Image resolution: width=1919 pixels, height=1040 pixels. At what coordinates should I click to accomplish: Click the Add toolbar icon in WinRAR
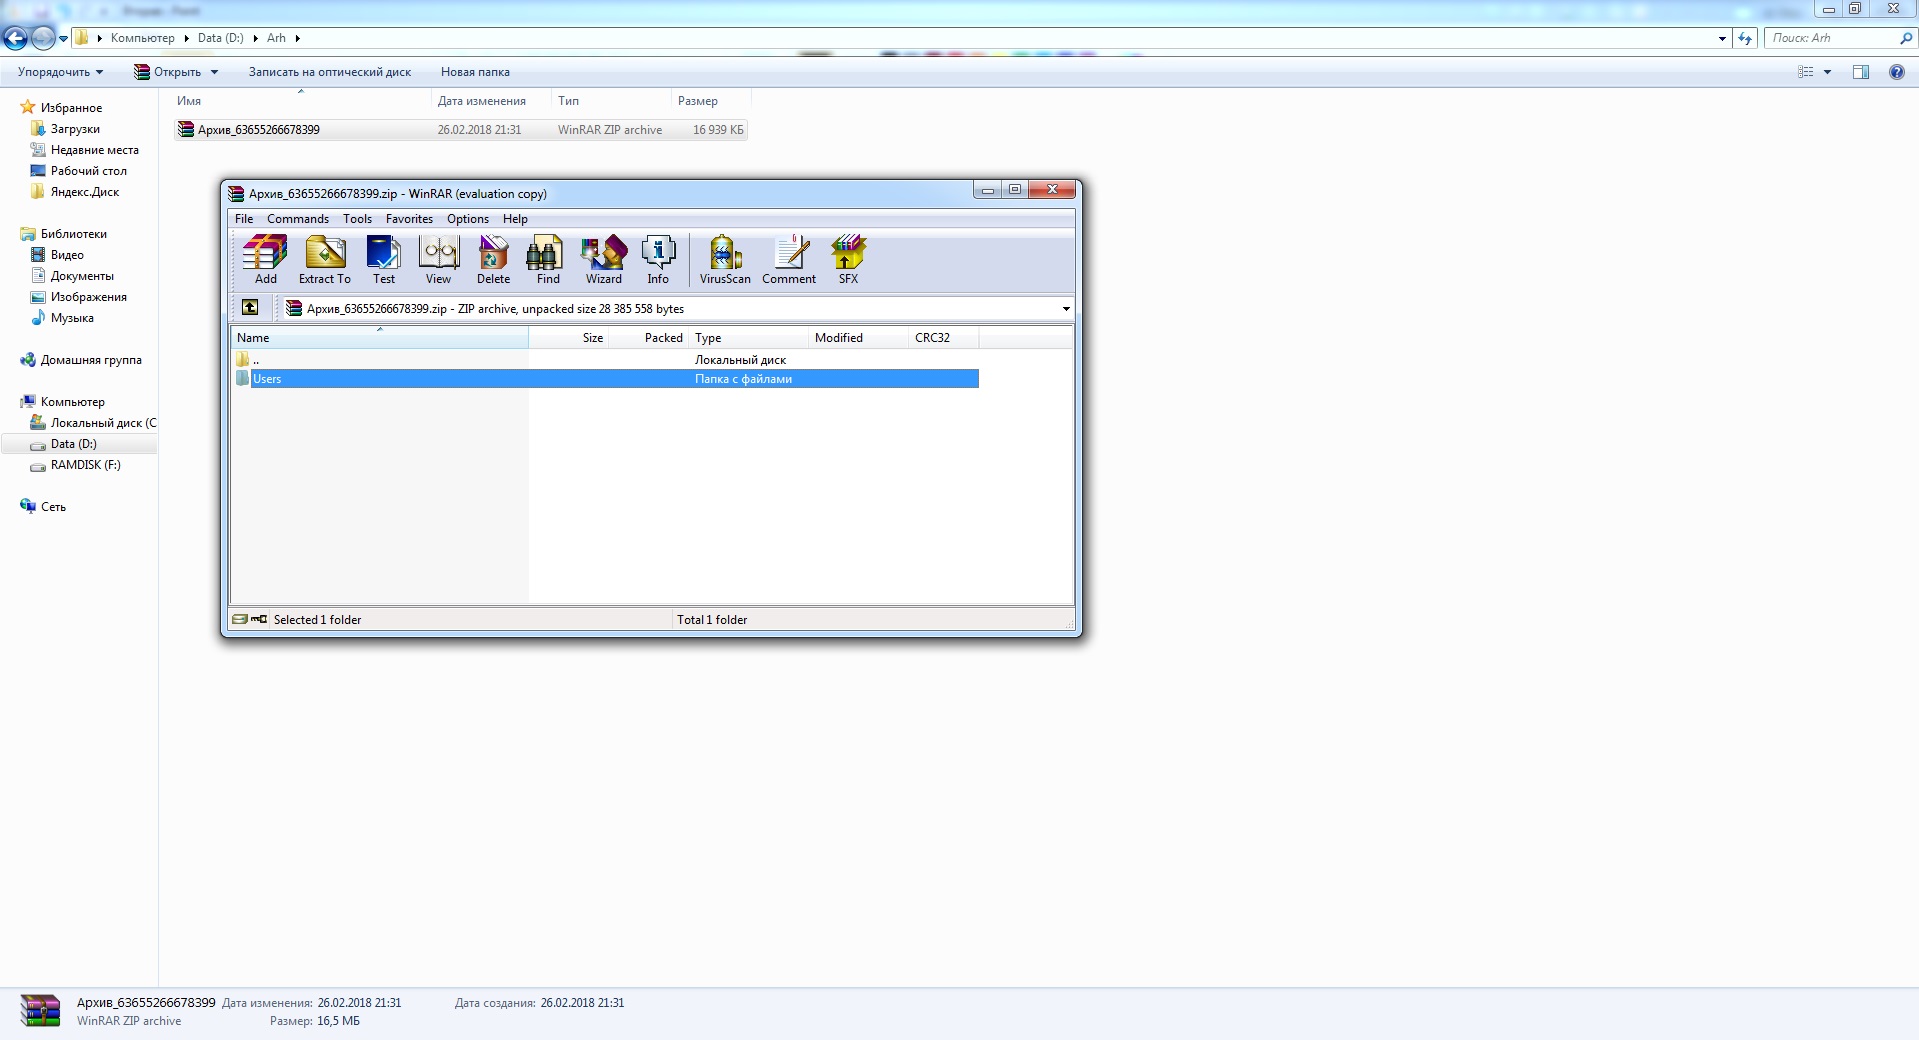click(x=265, y=260)
